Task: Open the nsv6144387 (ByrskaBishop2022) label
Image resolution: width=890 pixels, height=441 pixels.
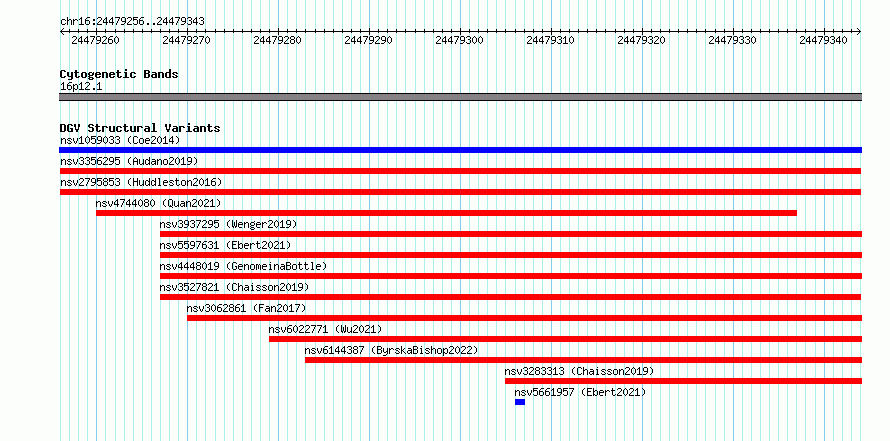Action: pyautogui.click(x=392, y=350)
